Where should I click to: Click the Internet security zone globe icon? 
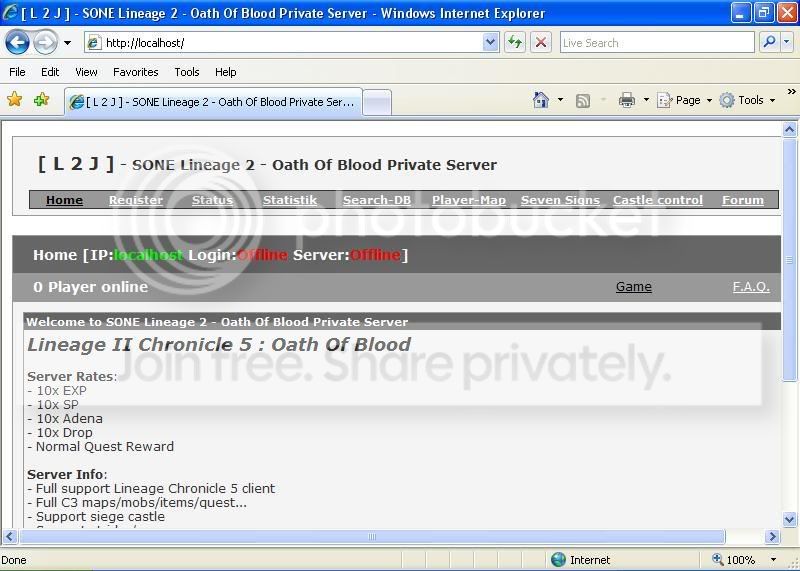[558, 560]
